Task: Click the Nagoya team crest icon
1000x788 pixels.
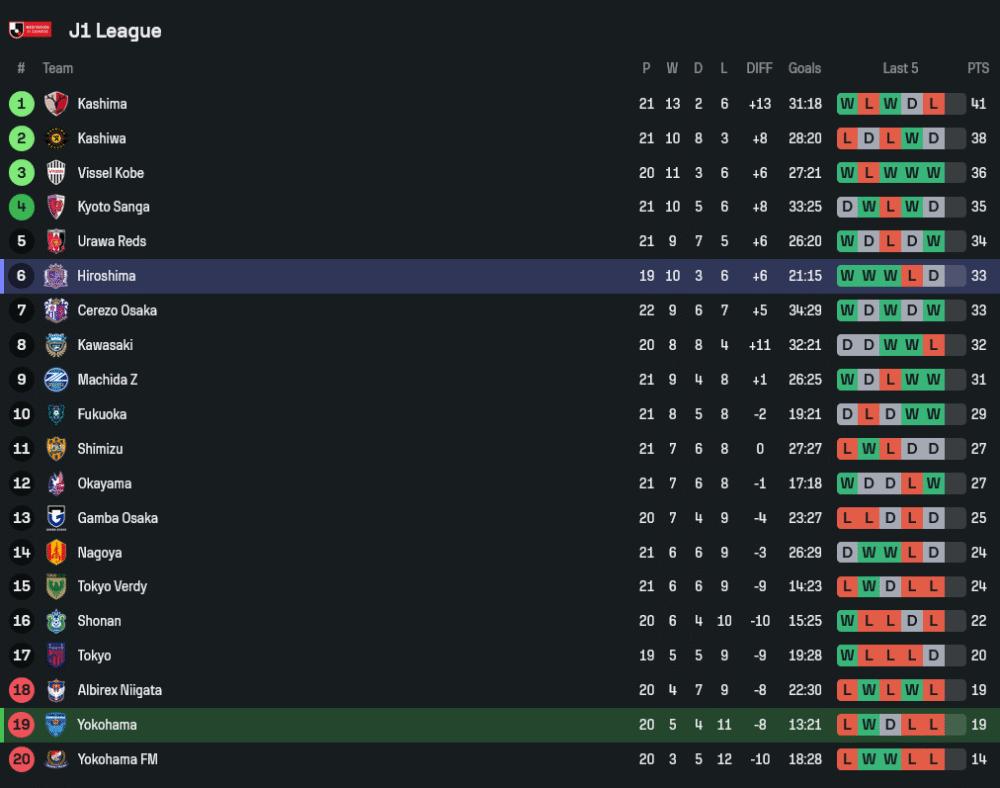Action: tap(56, 552)
